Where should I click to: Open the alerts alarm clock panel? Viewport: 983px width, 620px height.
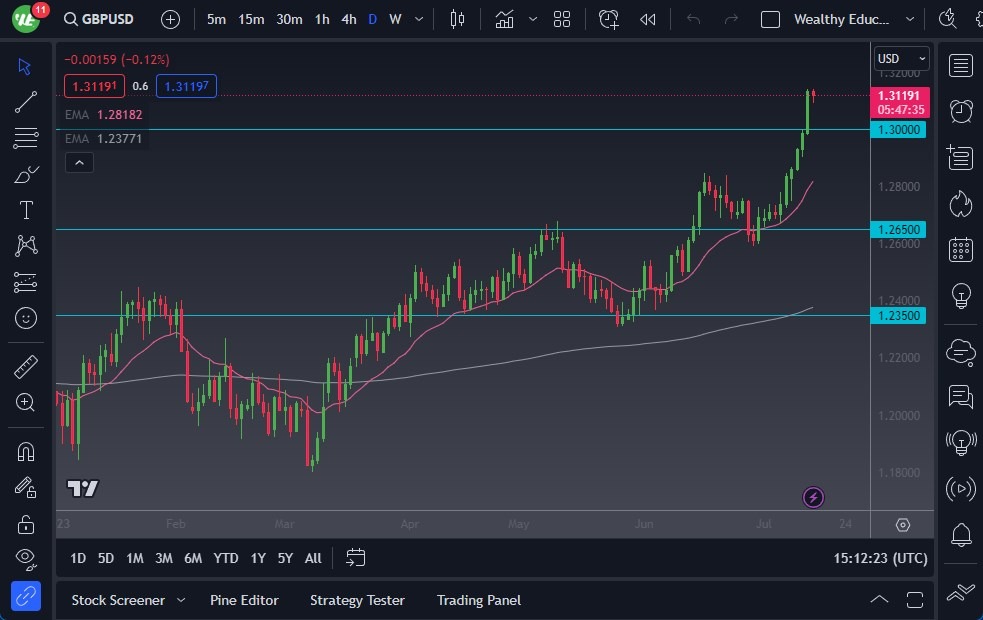click(961, 111)
